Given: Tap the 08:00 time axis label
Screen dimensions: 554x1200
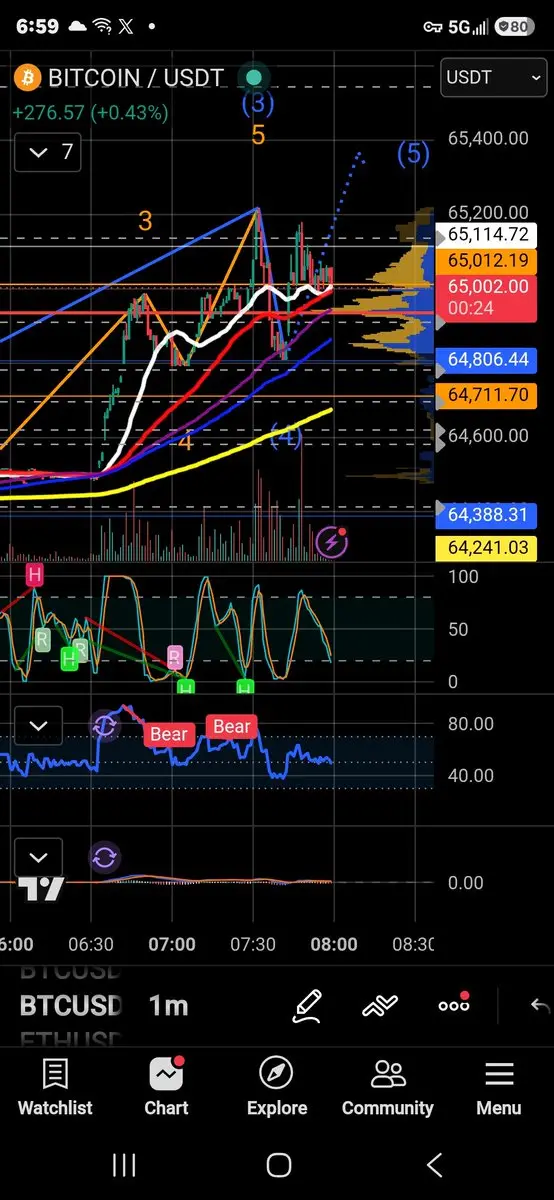Looking at the screenshot, I should [x=334, y=944].
